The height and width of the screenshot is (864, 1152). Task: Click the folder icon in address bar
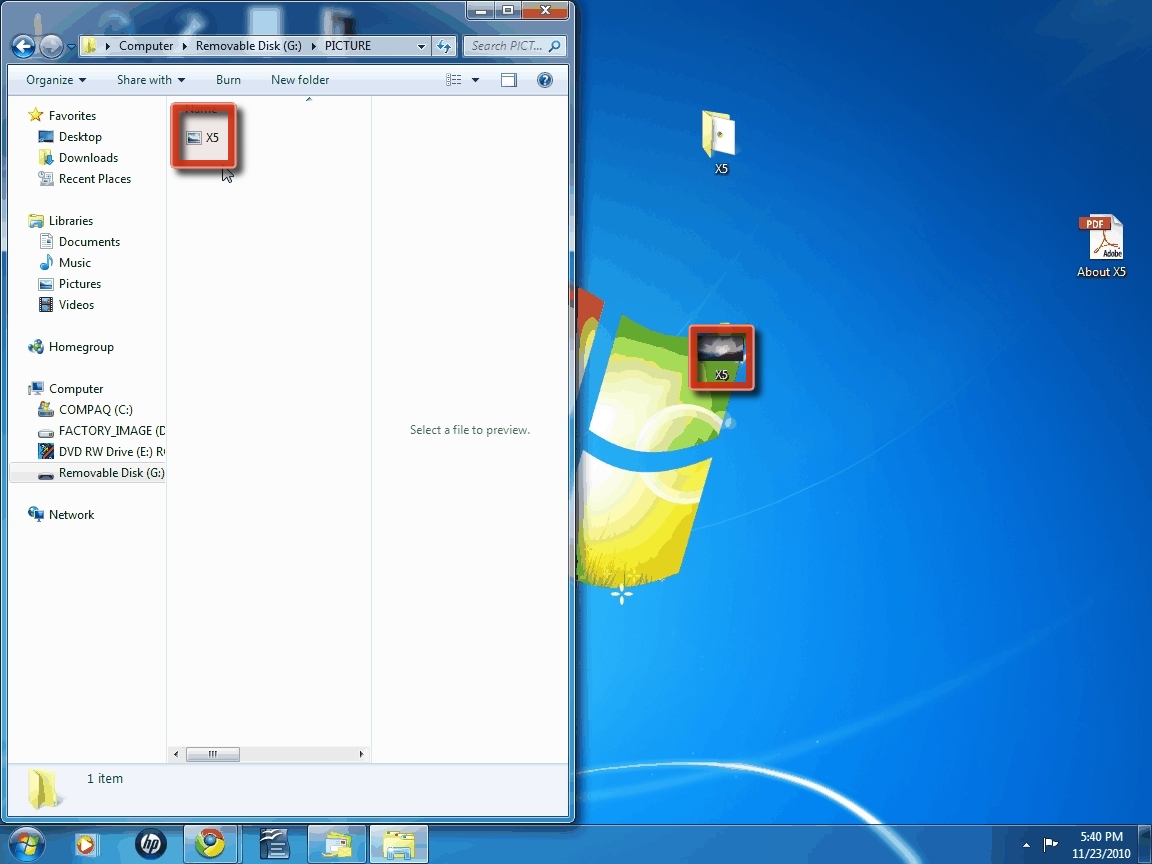tap(90, 46)
